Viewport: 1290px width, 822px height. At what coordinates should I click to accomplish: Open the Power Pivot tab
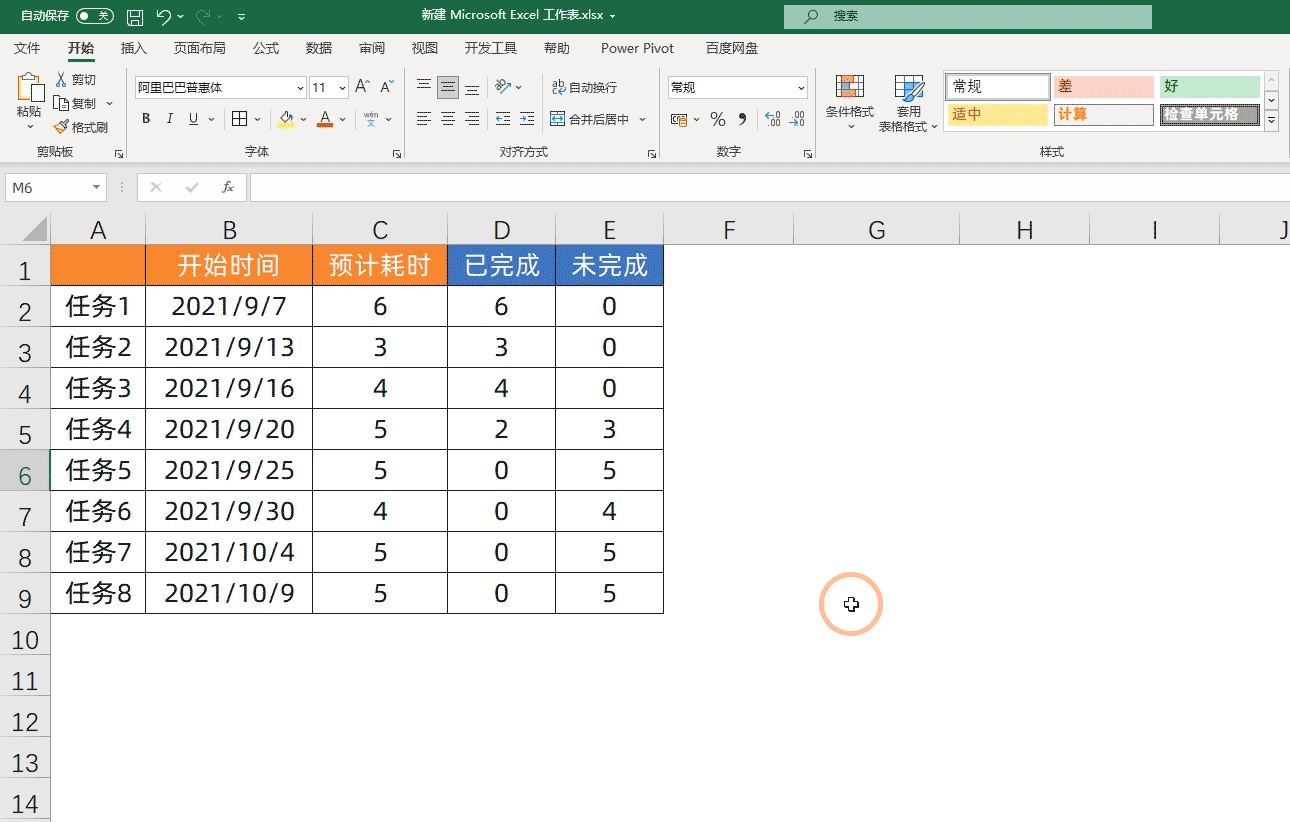[637, 48]
